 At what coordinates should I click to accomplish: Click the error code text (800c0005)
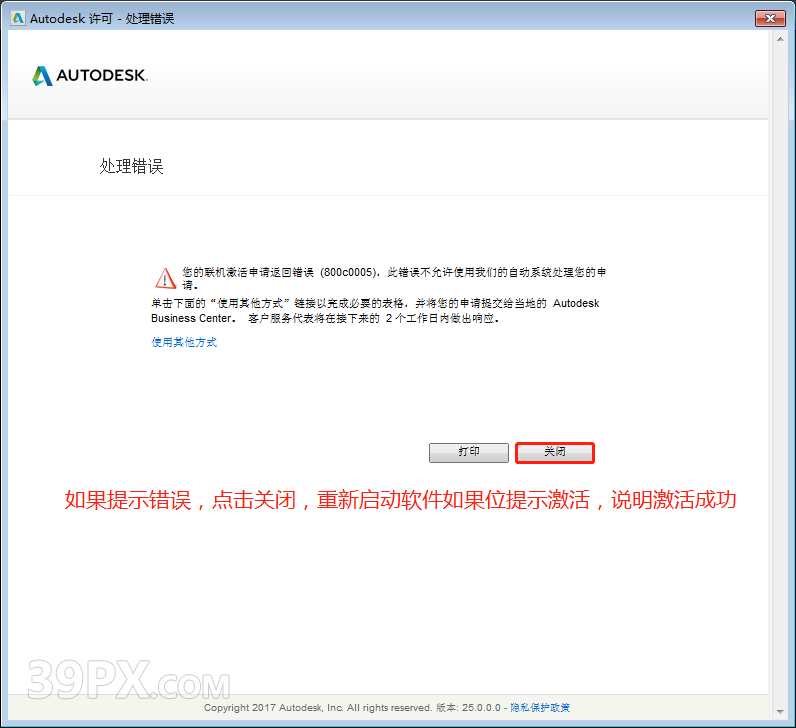(349, 273)
